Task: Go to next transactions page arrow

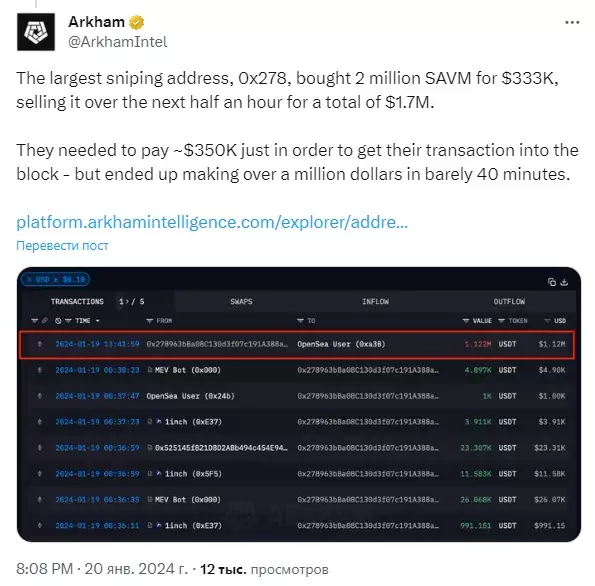Action: click(x=128, y=301)
